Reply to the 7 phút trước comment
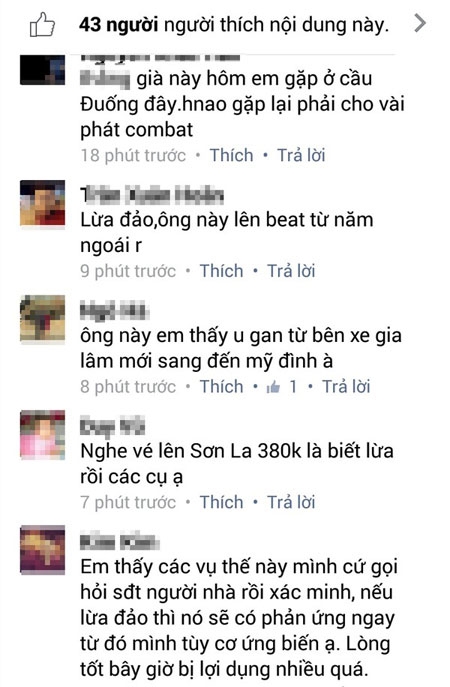Screen dimensions: 450x687 291,502
